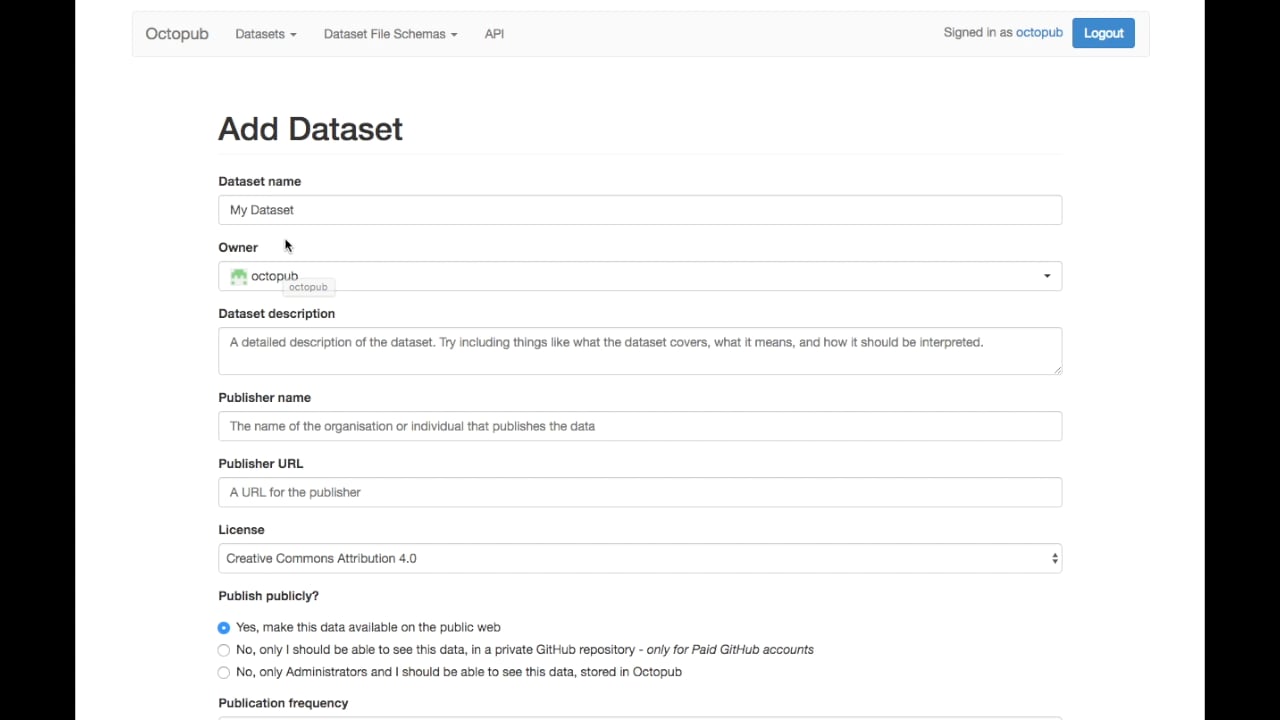Click the 'Signed in as' text
This screenshot has height=720, width=1280.
point(978,32)
